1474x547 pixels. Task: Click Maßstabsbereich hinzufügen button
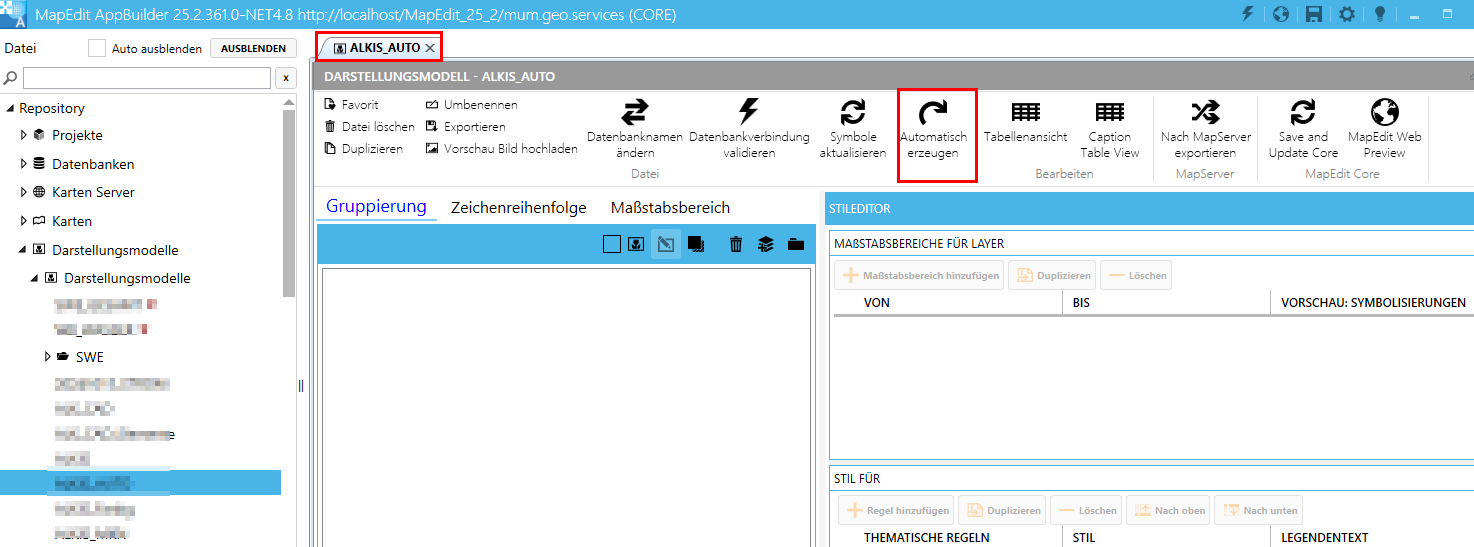coord(920,276)
